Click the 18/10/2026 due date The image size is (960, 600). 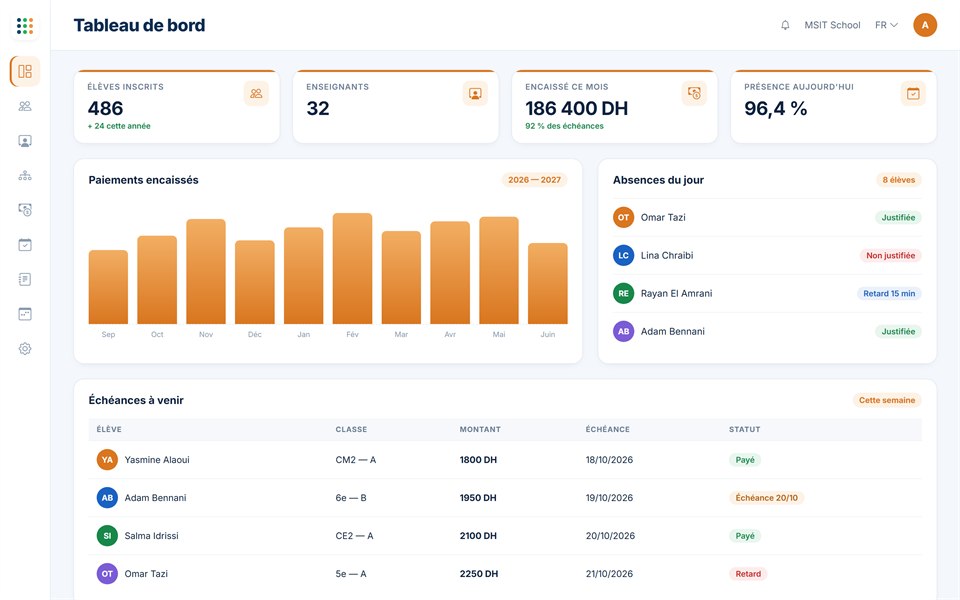(x=609, y=460)
